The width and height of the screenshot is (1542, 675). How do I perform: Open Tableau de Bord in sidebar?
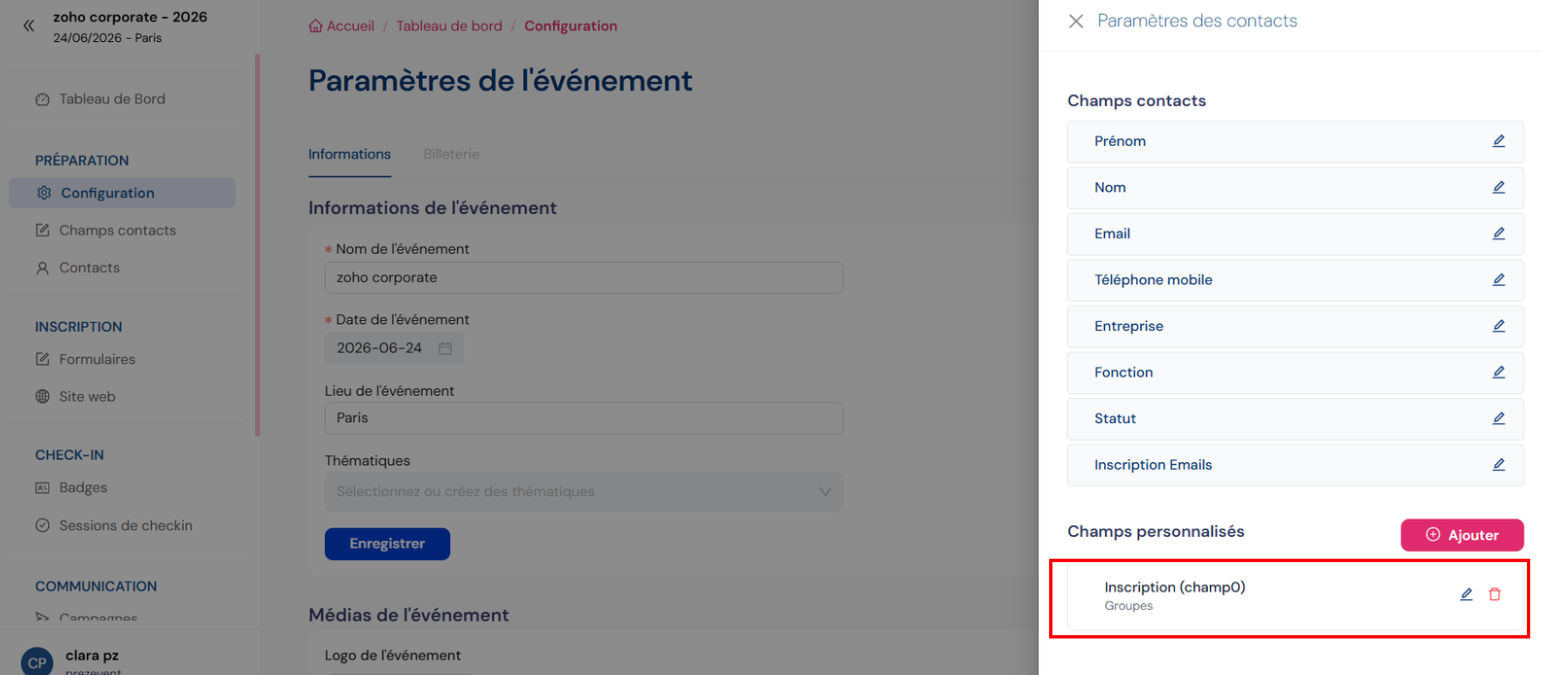pos(112,99)
